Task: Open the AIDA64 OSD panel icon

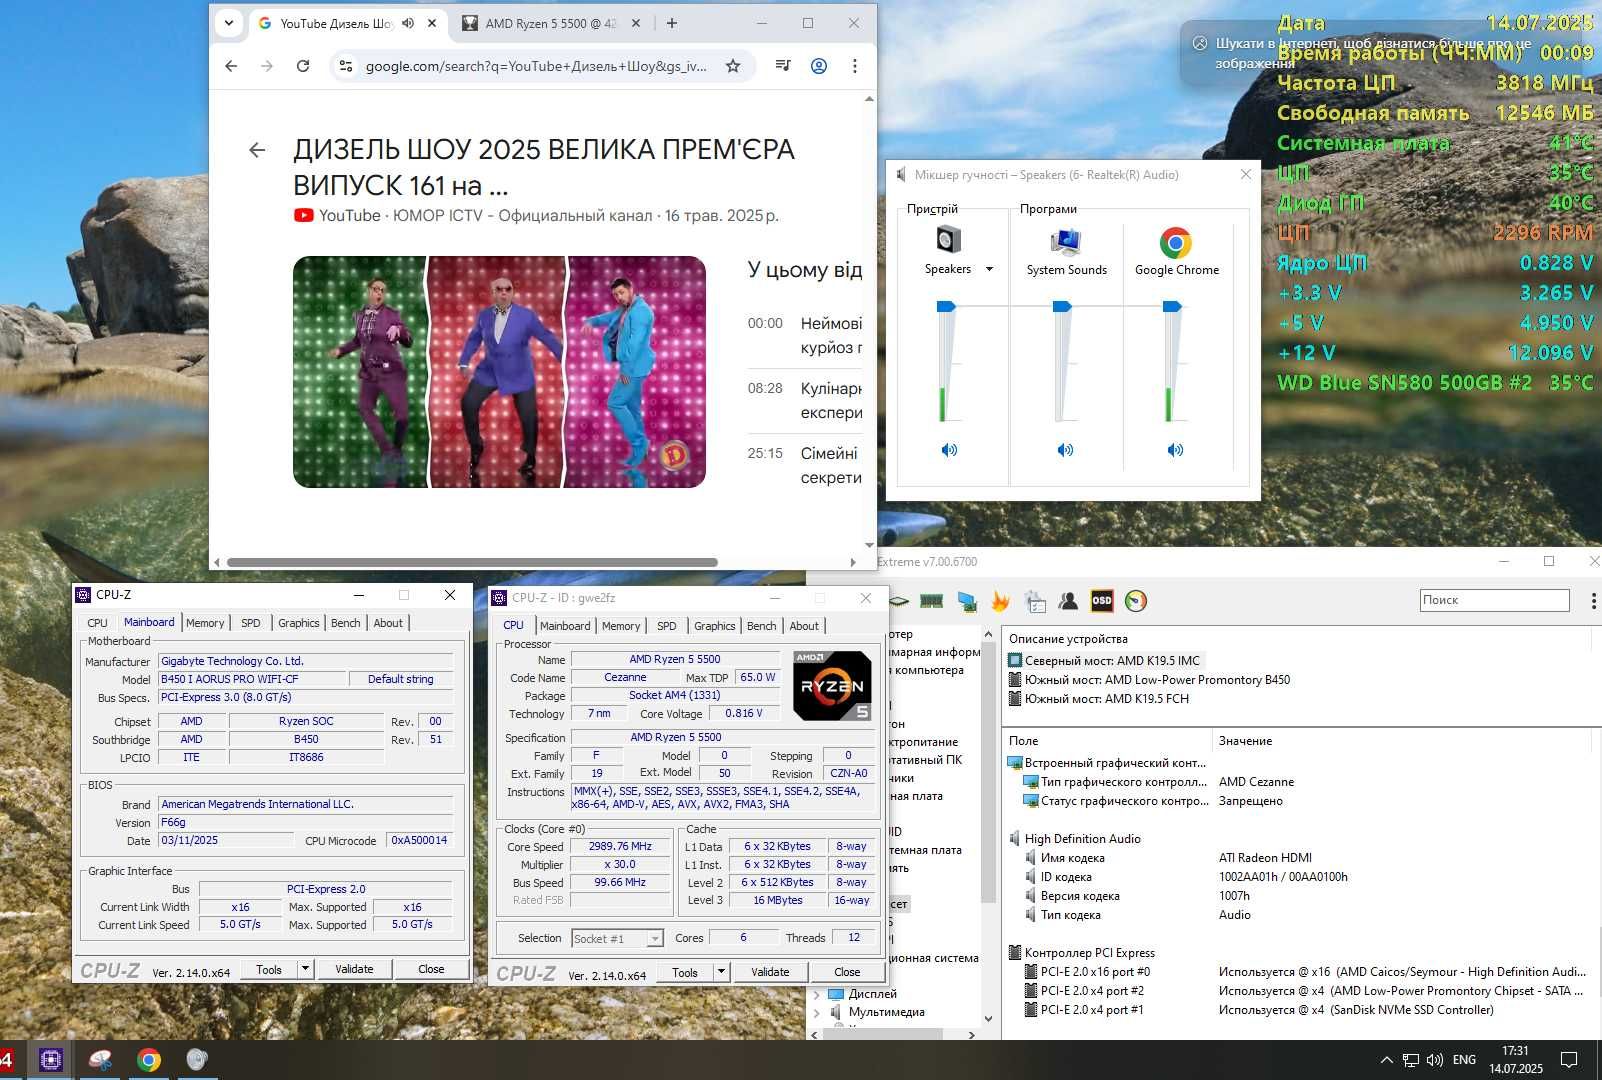Action: (1102, 601)
